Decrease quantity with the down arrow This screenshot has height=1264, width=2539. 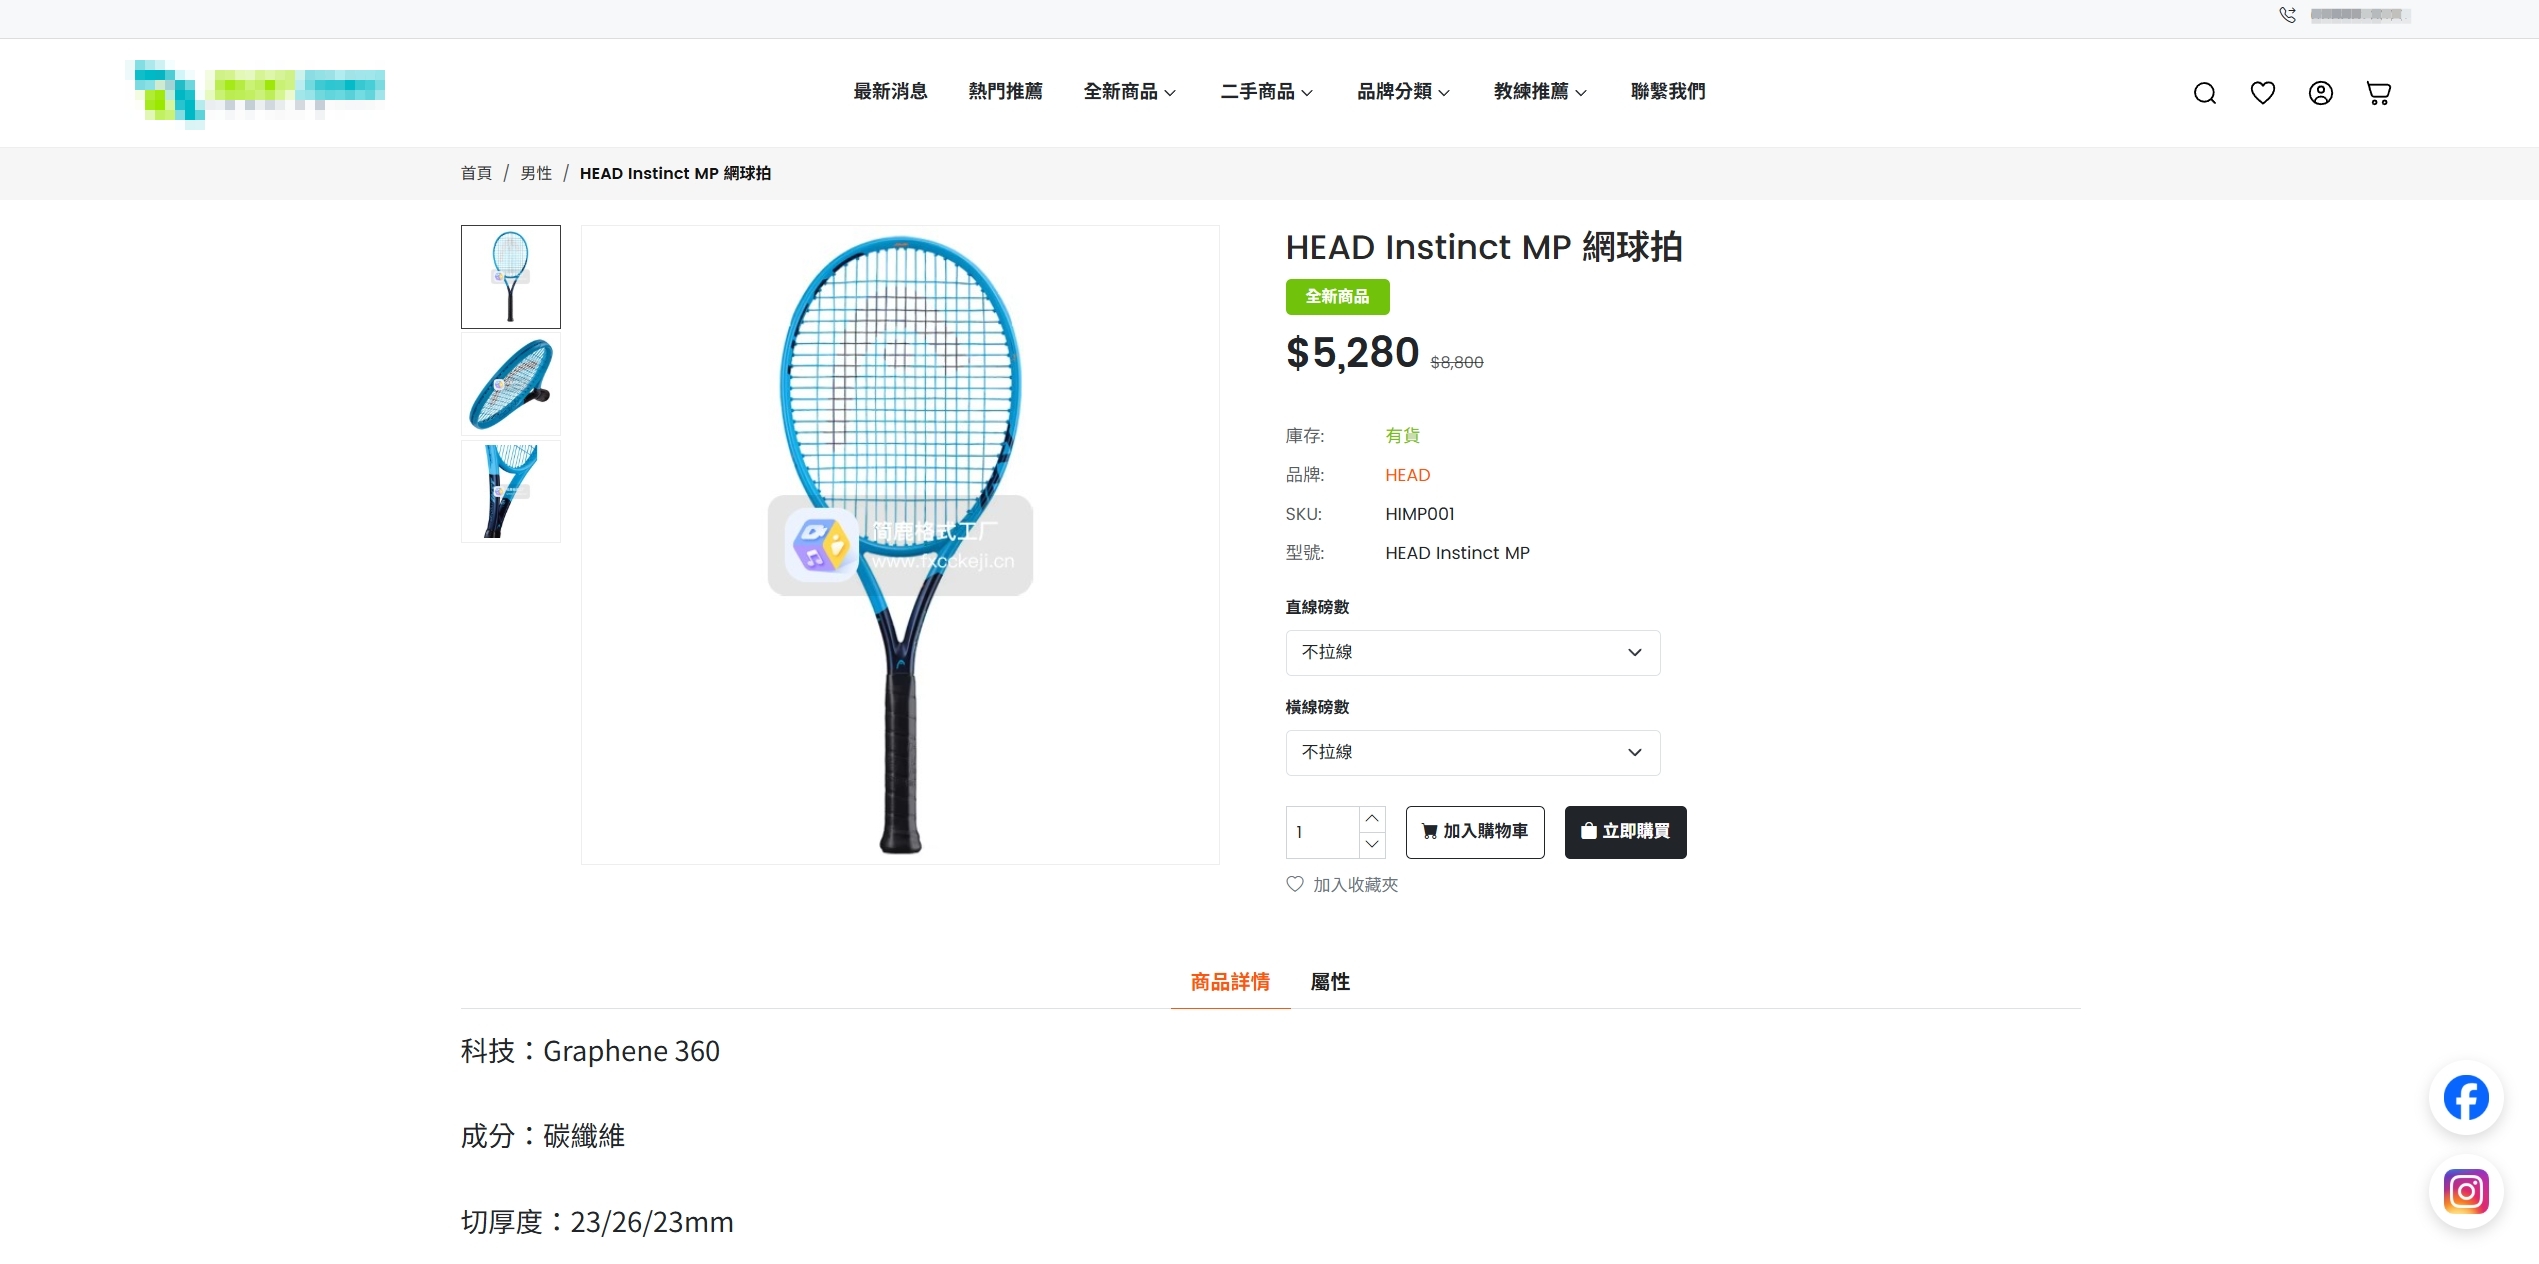[1372, 845]
